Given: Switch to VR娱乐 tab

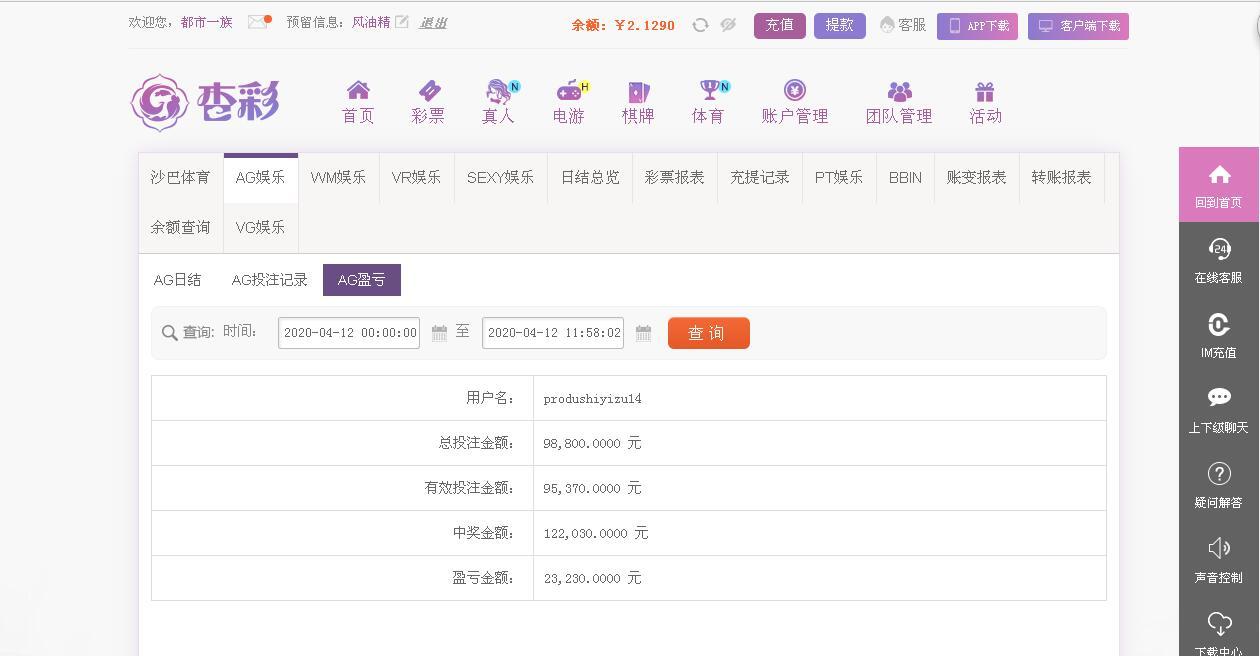Looking at the screenshot, I should click(x=416, y=178).
